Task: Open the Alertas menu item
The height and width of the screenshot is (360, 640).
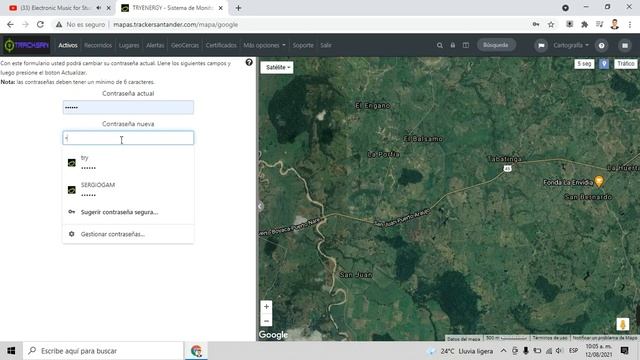Action: (x=155, y=45)
